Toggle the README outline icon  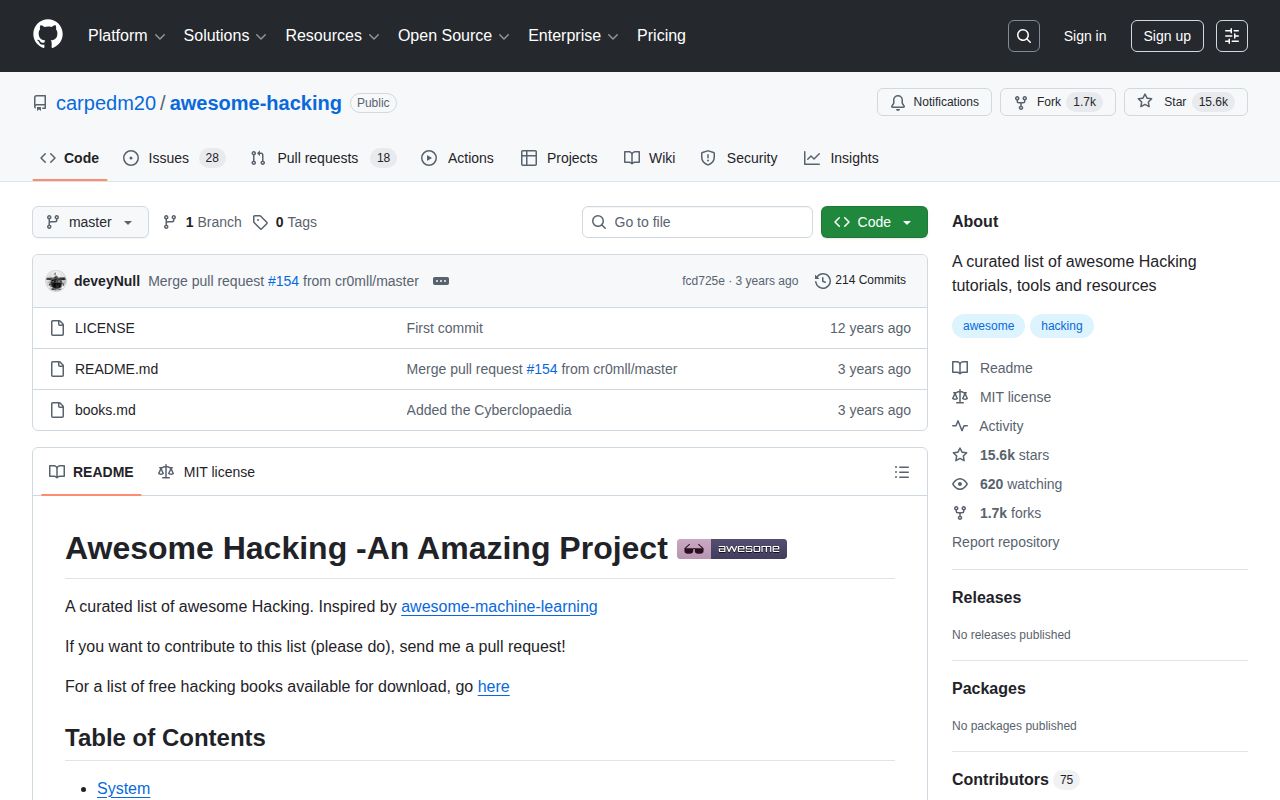[901, 471]
